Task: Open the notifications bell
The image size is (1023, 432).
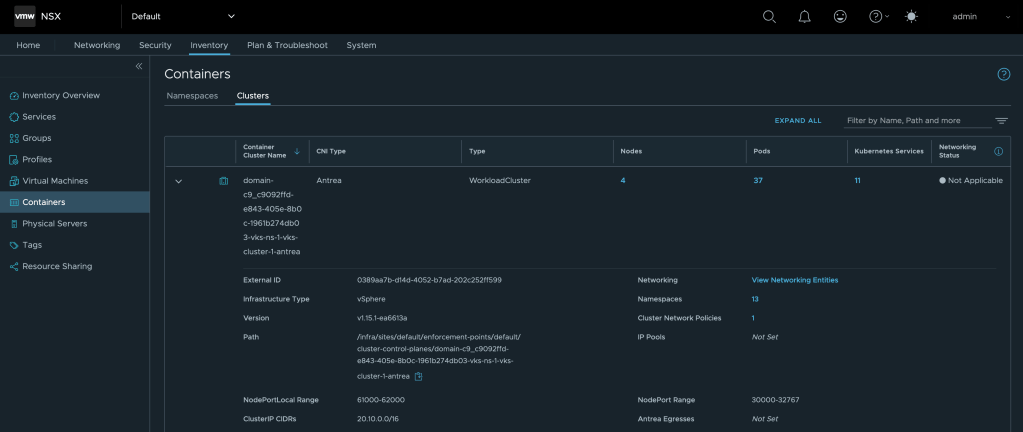Action: click(x=804, y=16)
